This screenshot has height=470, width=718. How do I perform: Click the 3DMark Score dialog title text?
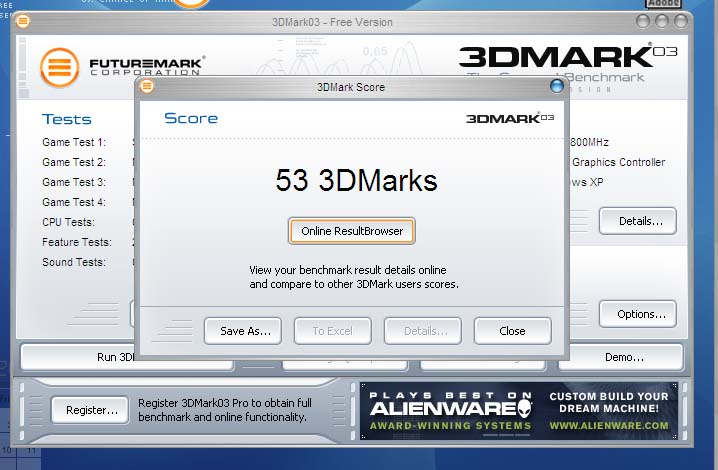[351, 87]
